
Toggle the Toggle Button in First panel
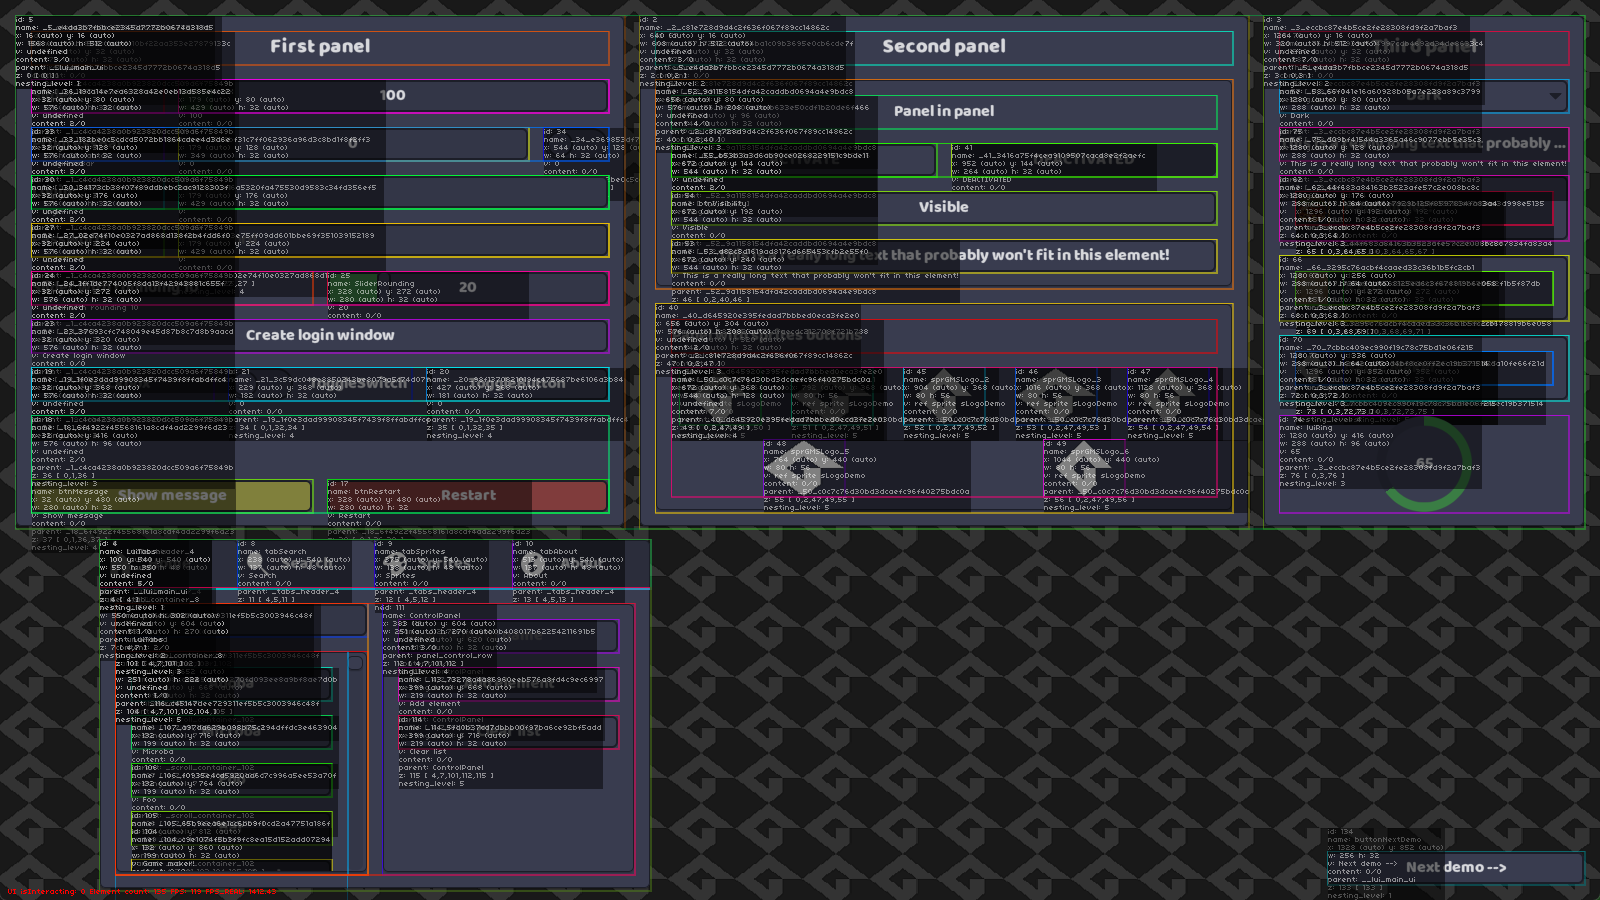point(517,384)
